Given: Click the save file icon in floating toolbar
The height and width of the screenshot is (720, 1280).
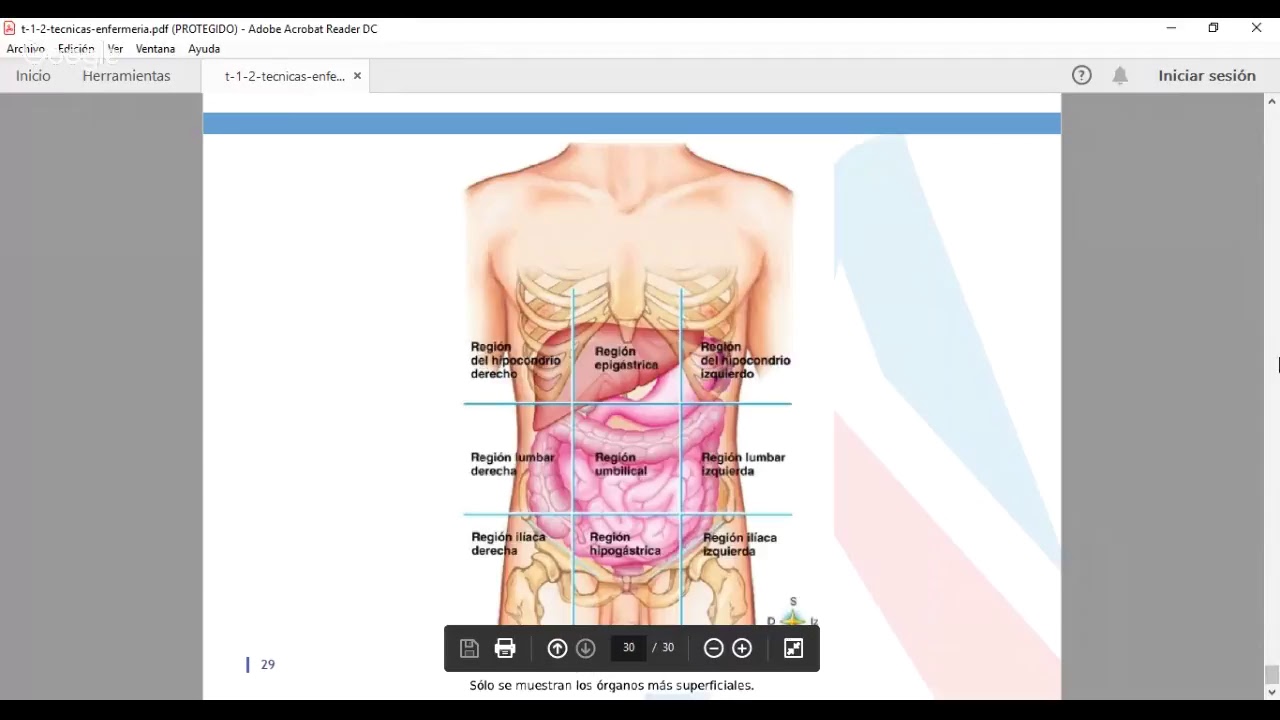Looking at the screenshot, I should 469,648.
